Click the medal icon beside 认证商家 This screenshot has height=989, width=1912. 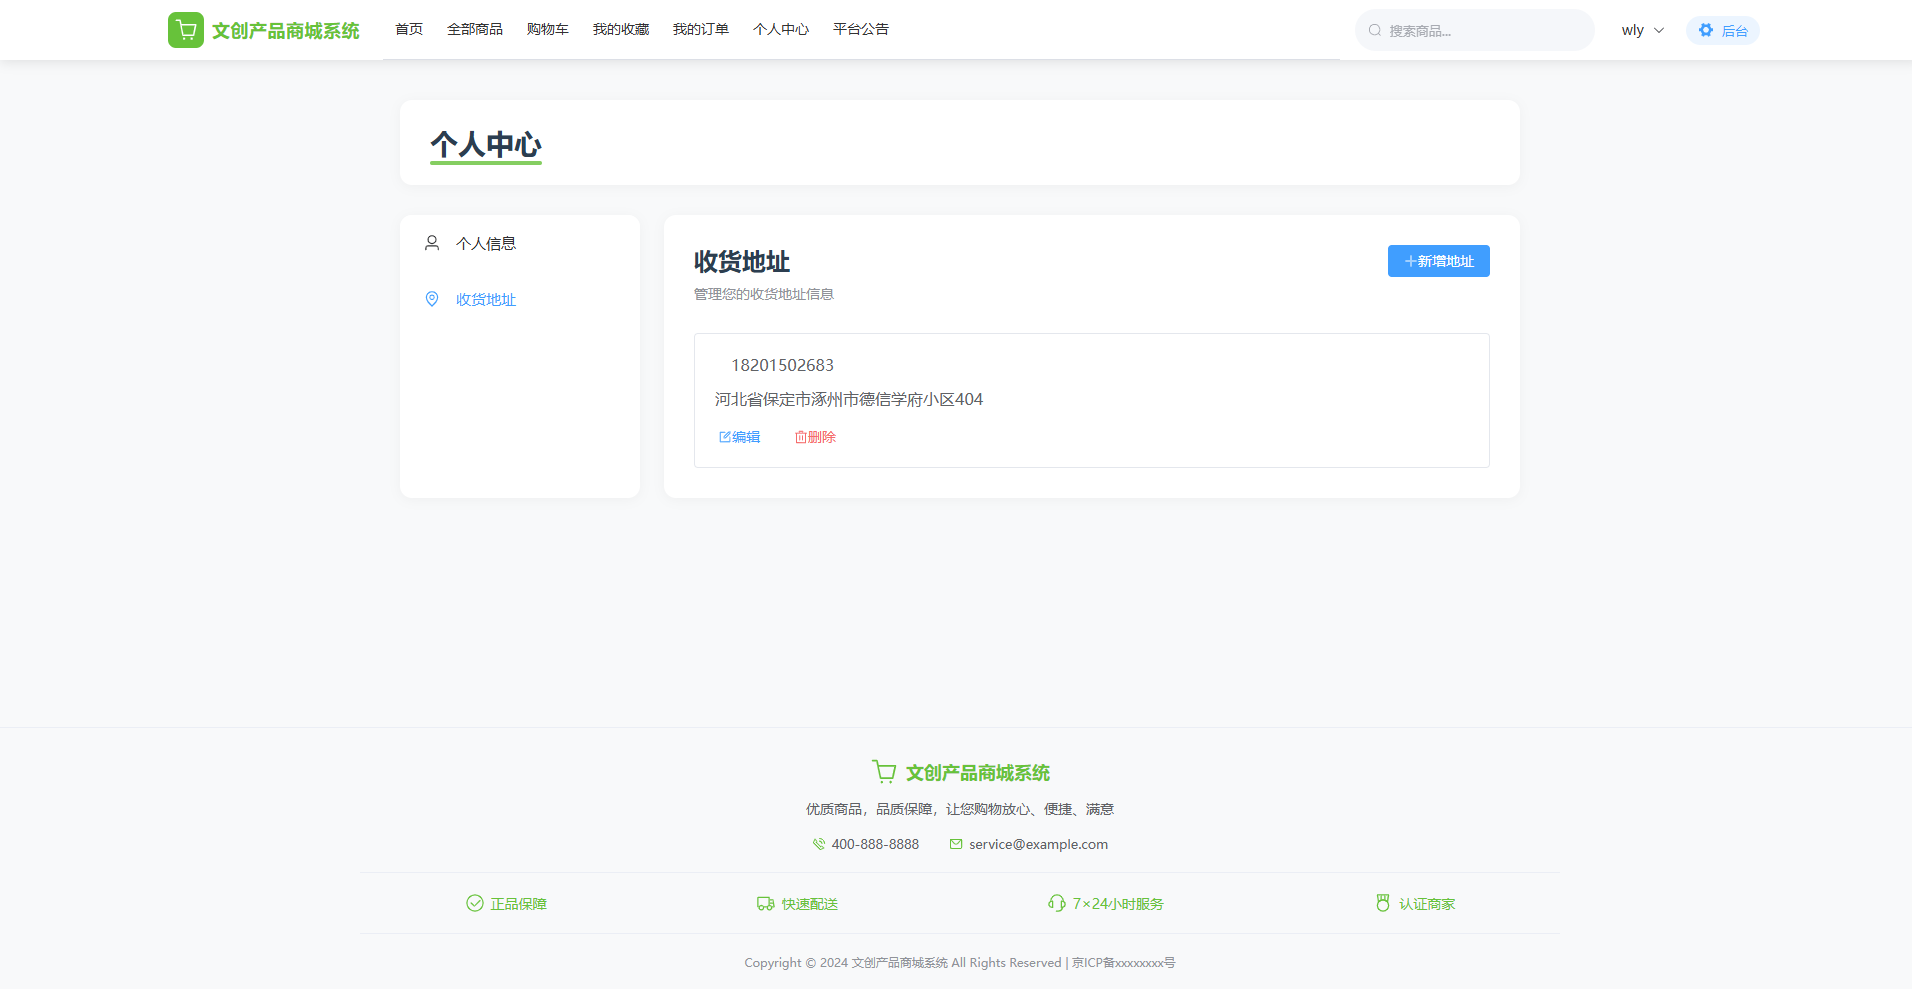pyautogui.click(x=1383, y=903)
